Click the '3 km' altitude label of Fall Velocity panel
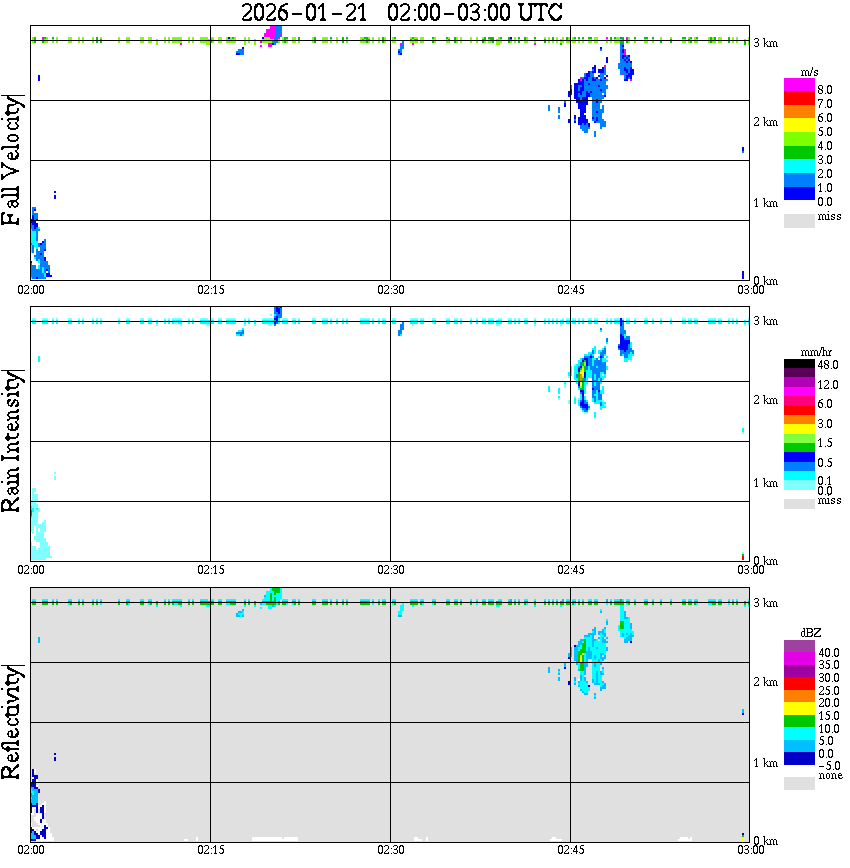The height and width of the screenshot is (868, 850). tap(765, 43)
